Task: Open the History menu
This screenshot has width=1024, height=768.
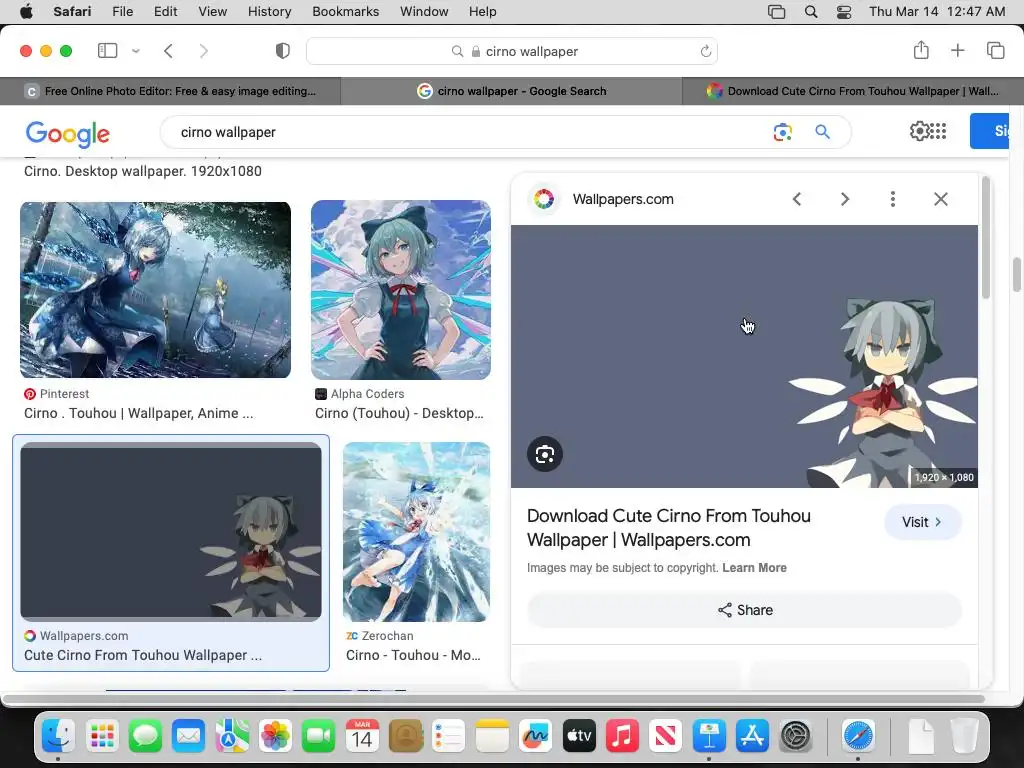Action: click(x=269, y=11)
